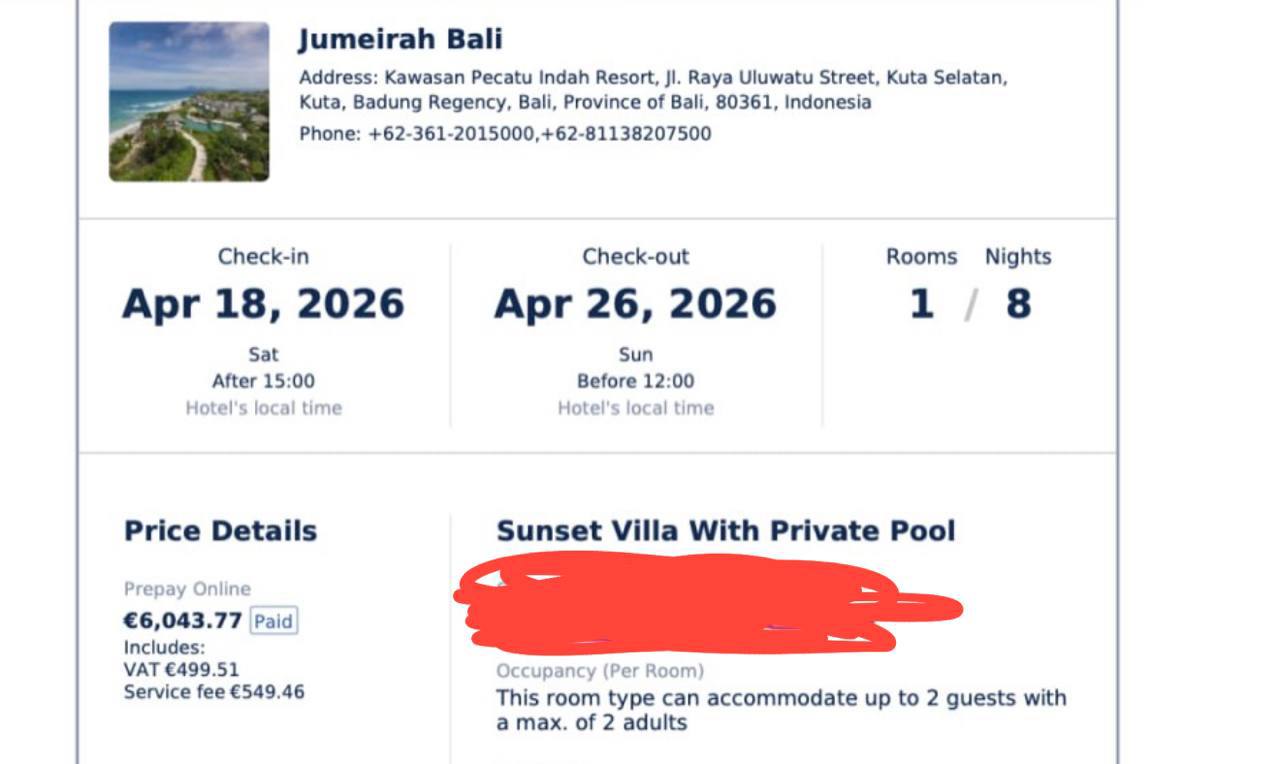This screenshot has width=1280, height=764.
Task: Click the total price €6,043.77
Action: click(x=183, y=621)
